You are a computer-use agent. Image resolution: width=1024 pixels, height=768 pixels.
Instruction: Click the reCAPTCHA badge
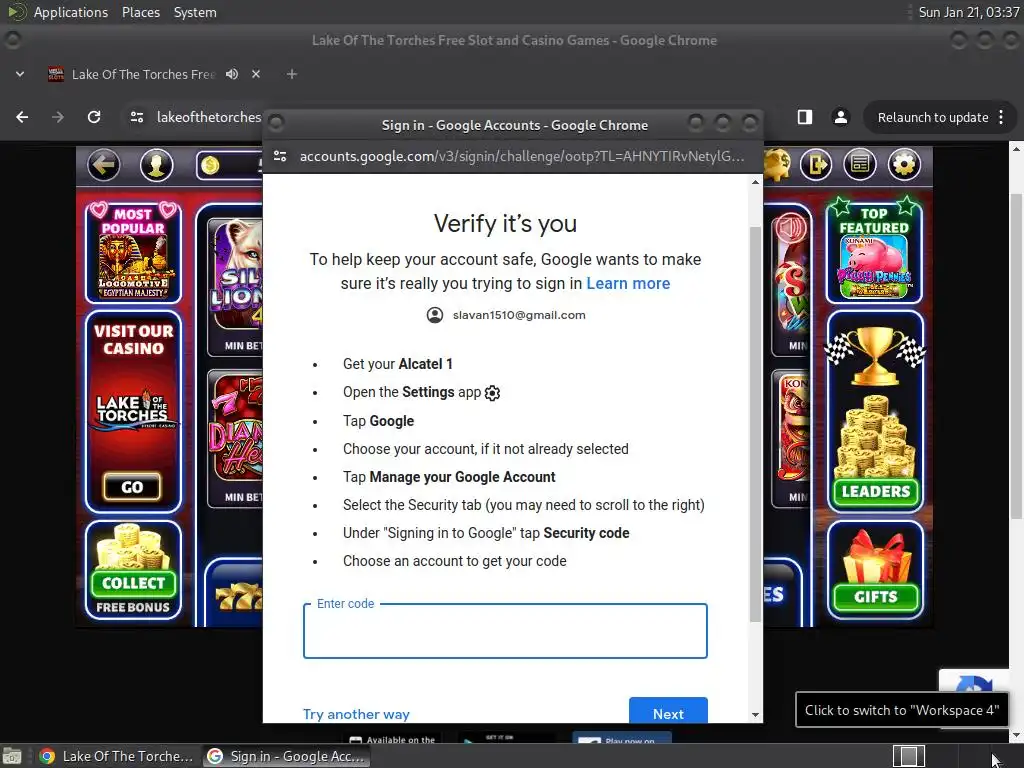973,681
